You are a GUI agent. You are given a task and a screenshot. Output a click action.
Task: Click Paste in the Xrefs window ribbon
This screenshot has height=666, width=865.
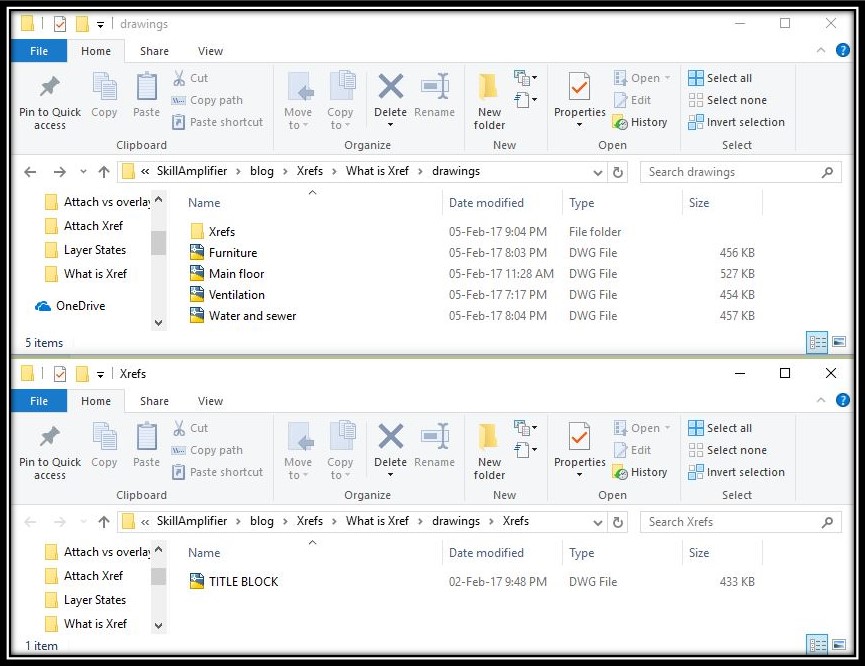click(146, 444)
